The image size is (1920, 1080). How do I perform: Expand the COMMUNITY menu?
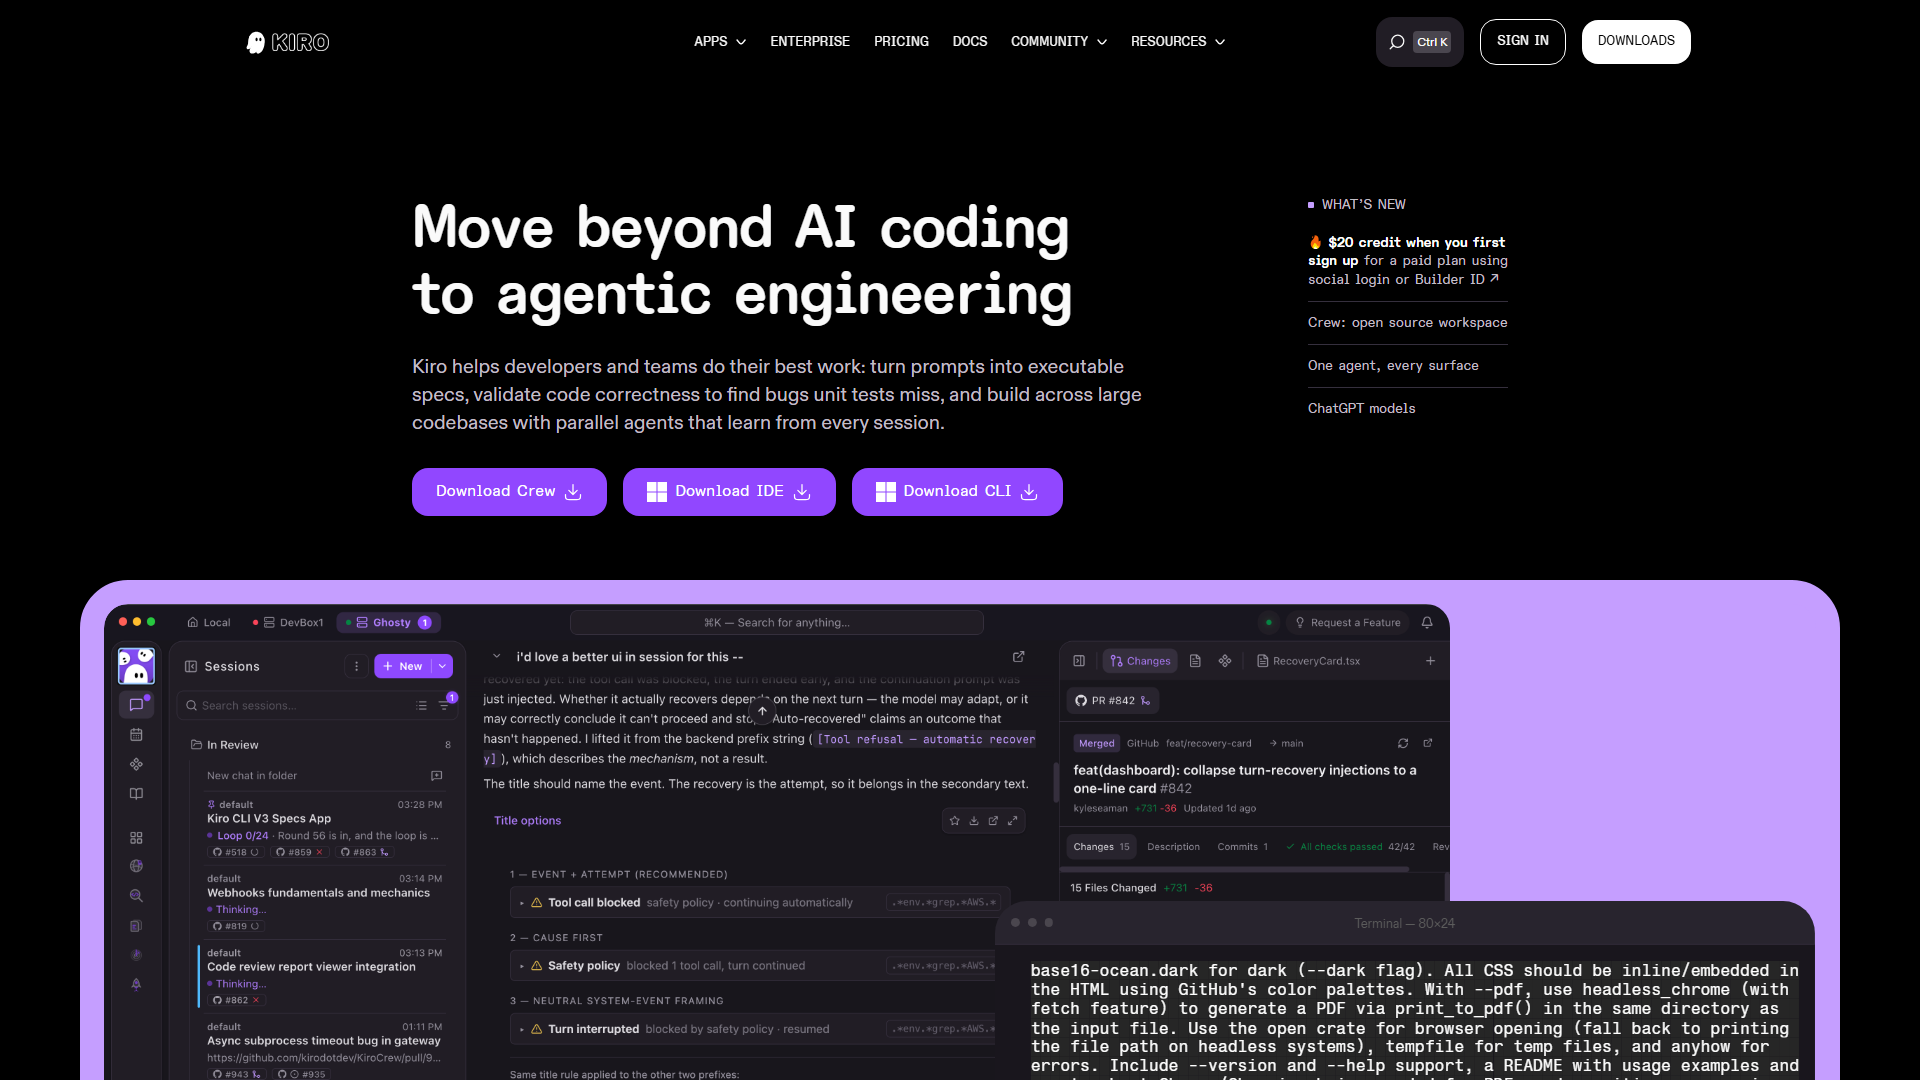(x=1059, y=41)
